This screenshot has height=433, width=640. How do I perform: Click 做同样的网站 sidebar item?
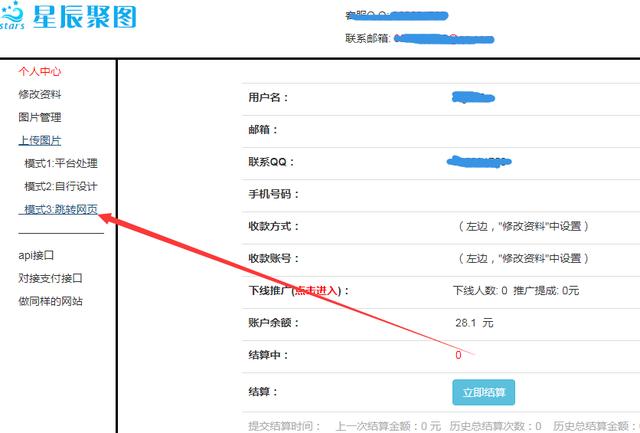(50, 301)
